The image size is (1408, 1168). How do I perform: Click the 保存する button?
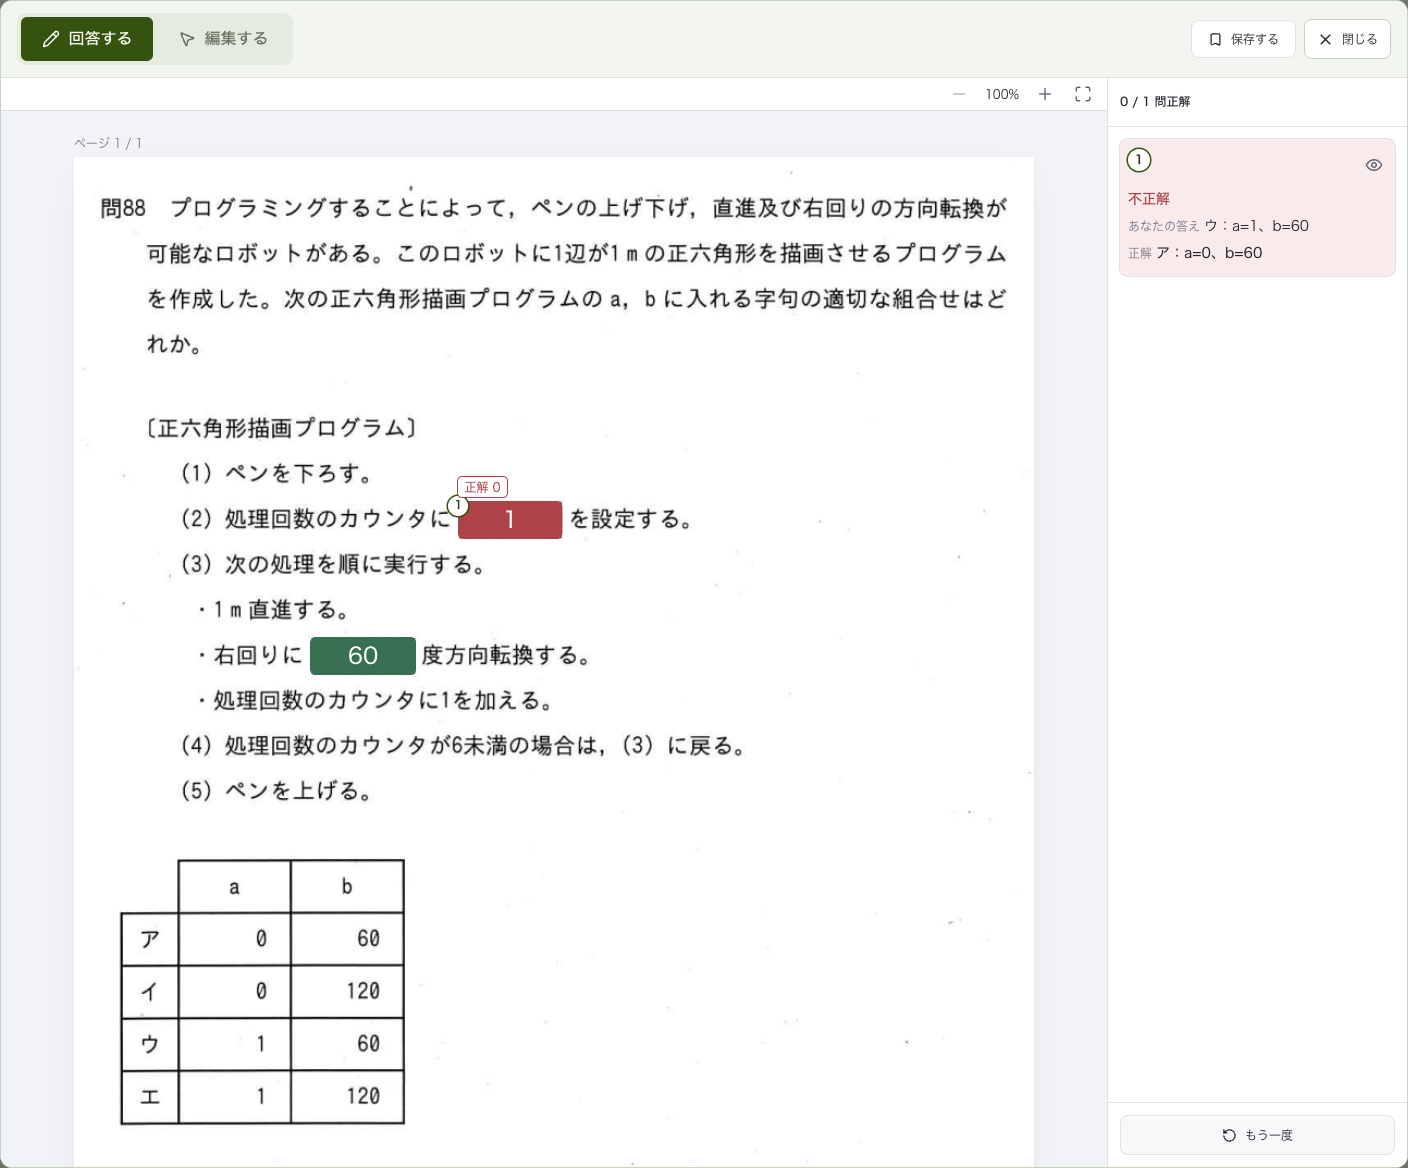click(x=1243, y=39)
